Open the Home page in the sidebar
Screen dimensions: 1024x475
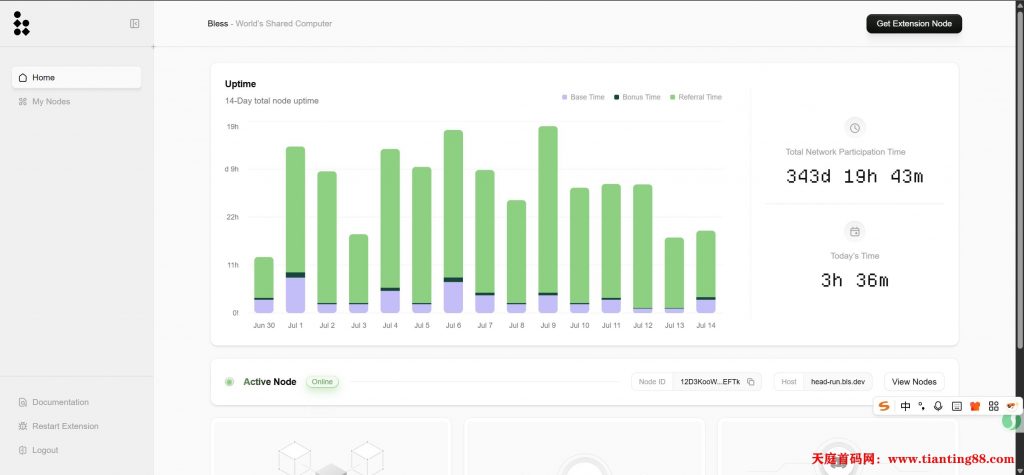click(x=76, y=77)
